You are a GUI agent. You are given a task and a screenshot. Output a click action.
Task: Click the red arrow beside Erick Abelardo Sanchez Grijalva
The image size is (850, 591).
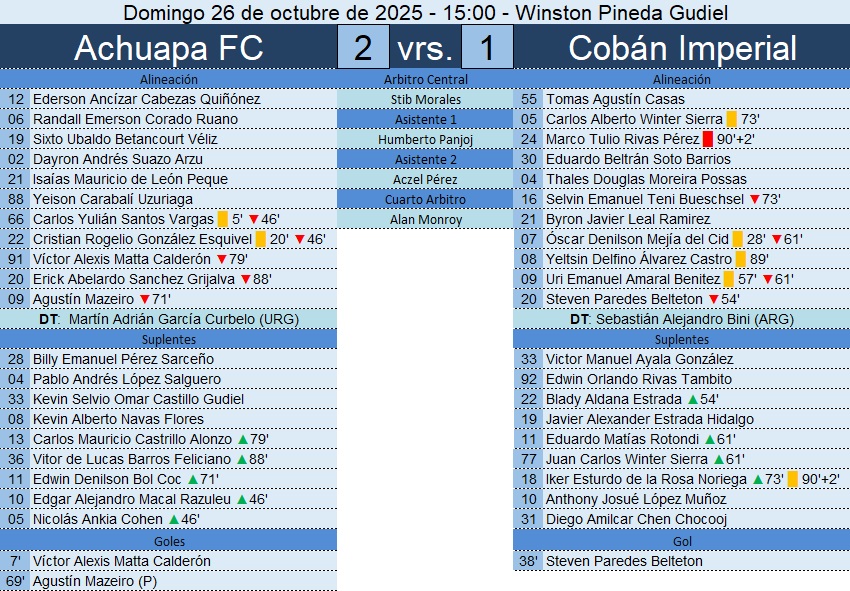[244, 279]
